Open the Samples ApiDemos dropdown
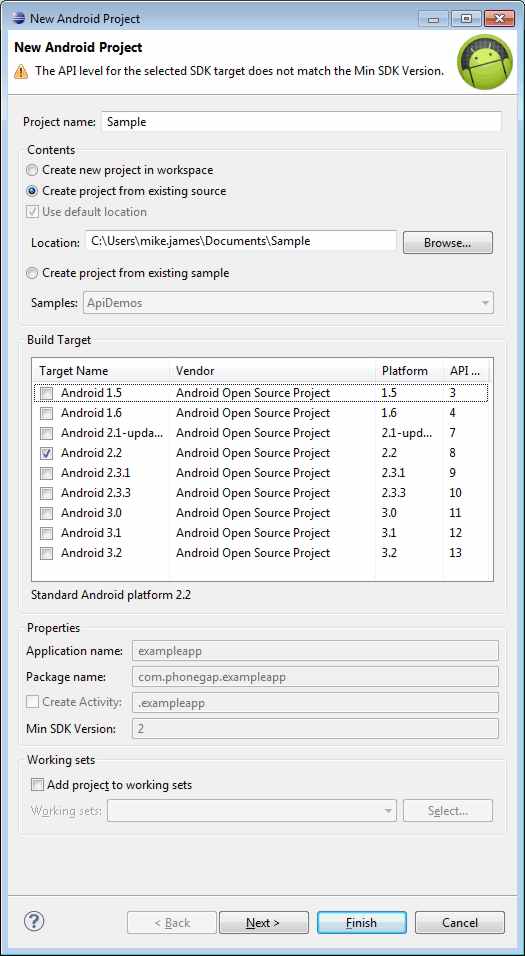The width and height of the screenshot is (525, 956). tap(288, 302)
